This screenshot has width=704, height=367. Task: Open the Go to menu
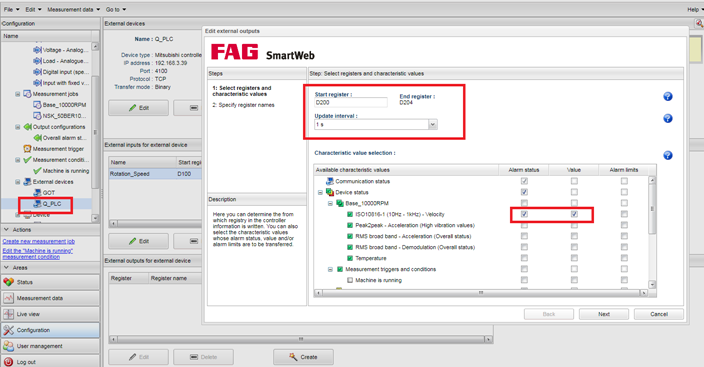116,9
